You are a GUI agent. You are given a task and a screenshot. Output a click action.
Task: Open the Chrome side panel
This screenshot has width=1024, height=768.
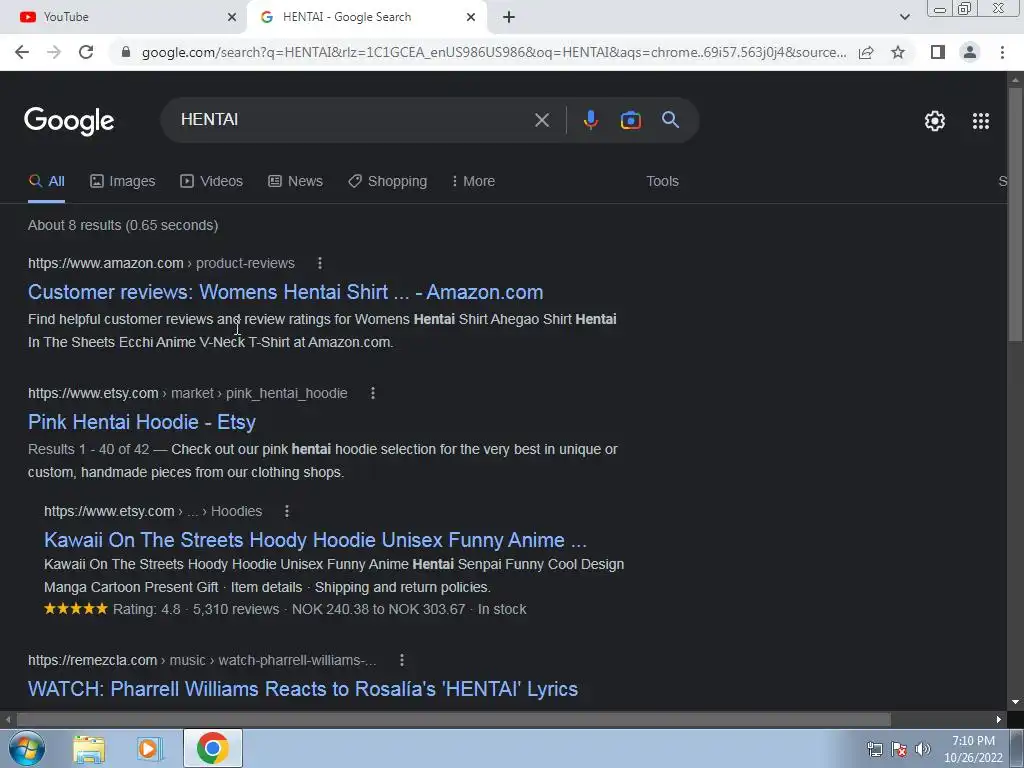coord(938,52)
